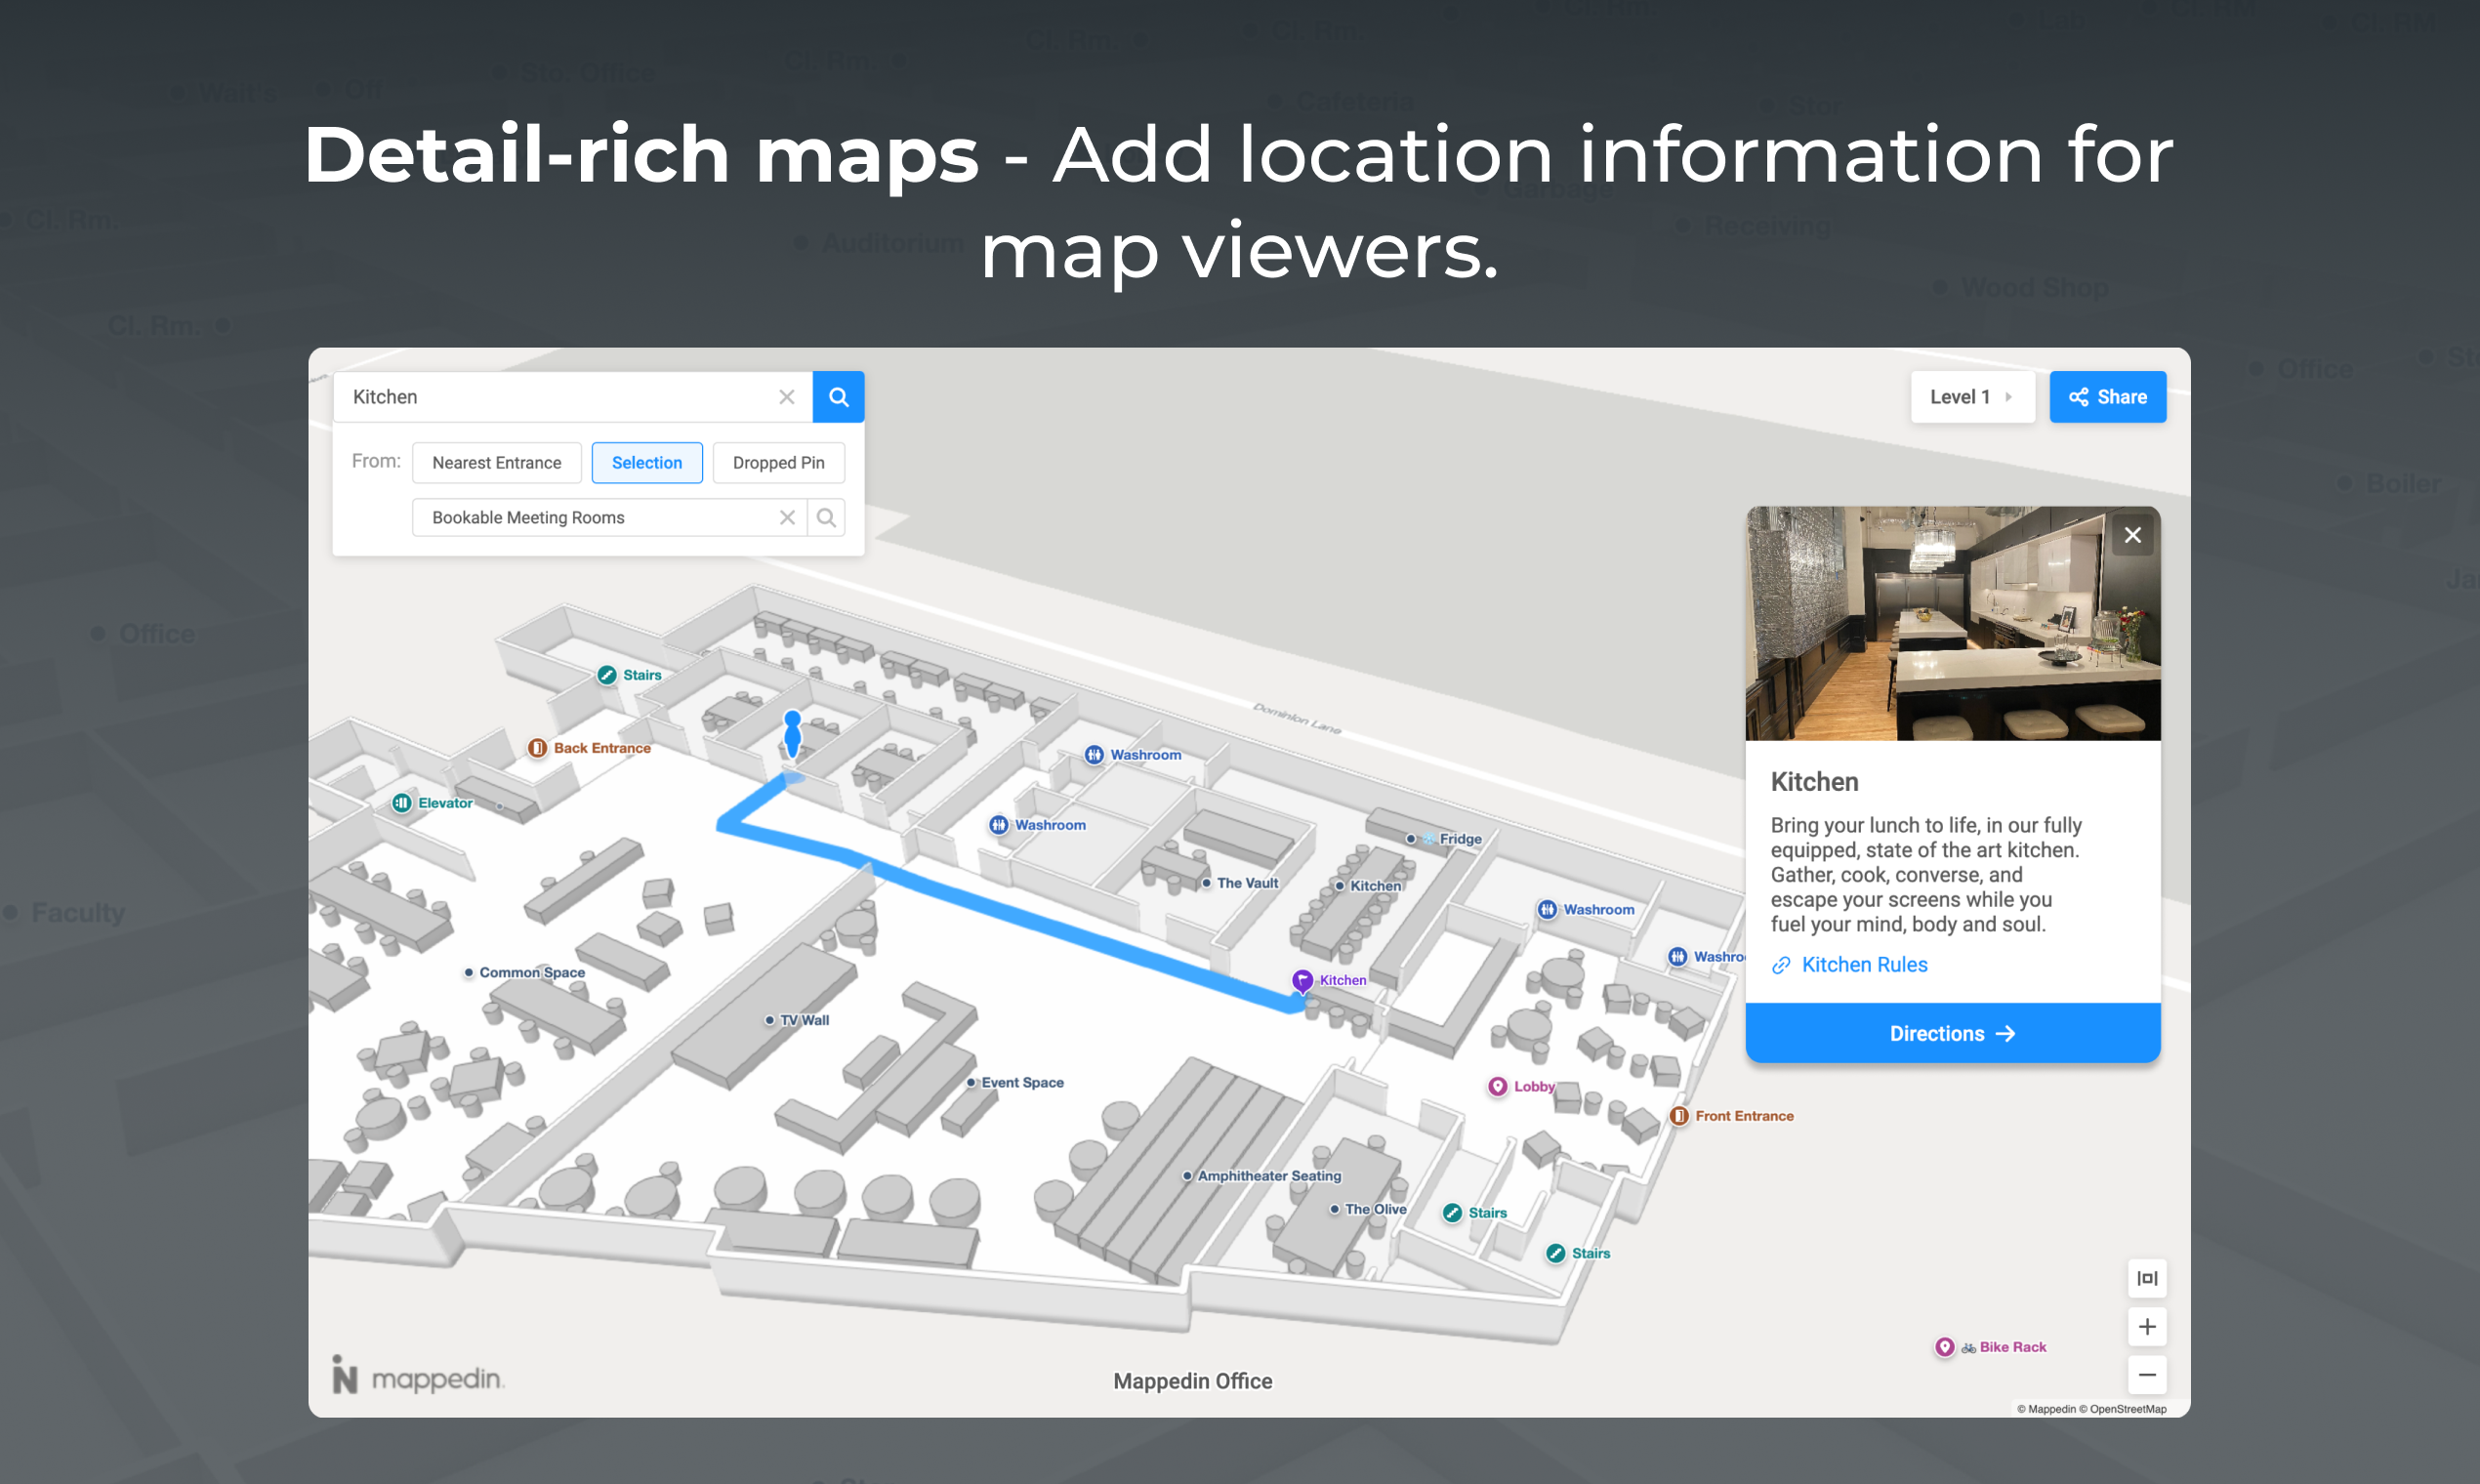Open the Kitchen Rules link
Image resolution: width=2480 pixels, height=1484 pixels.
1863,965
